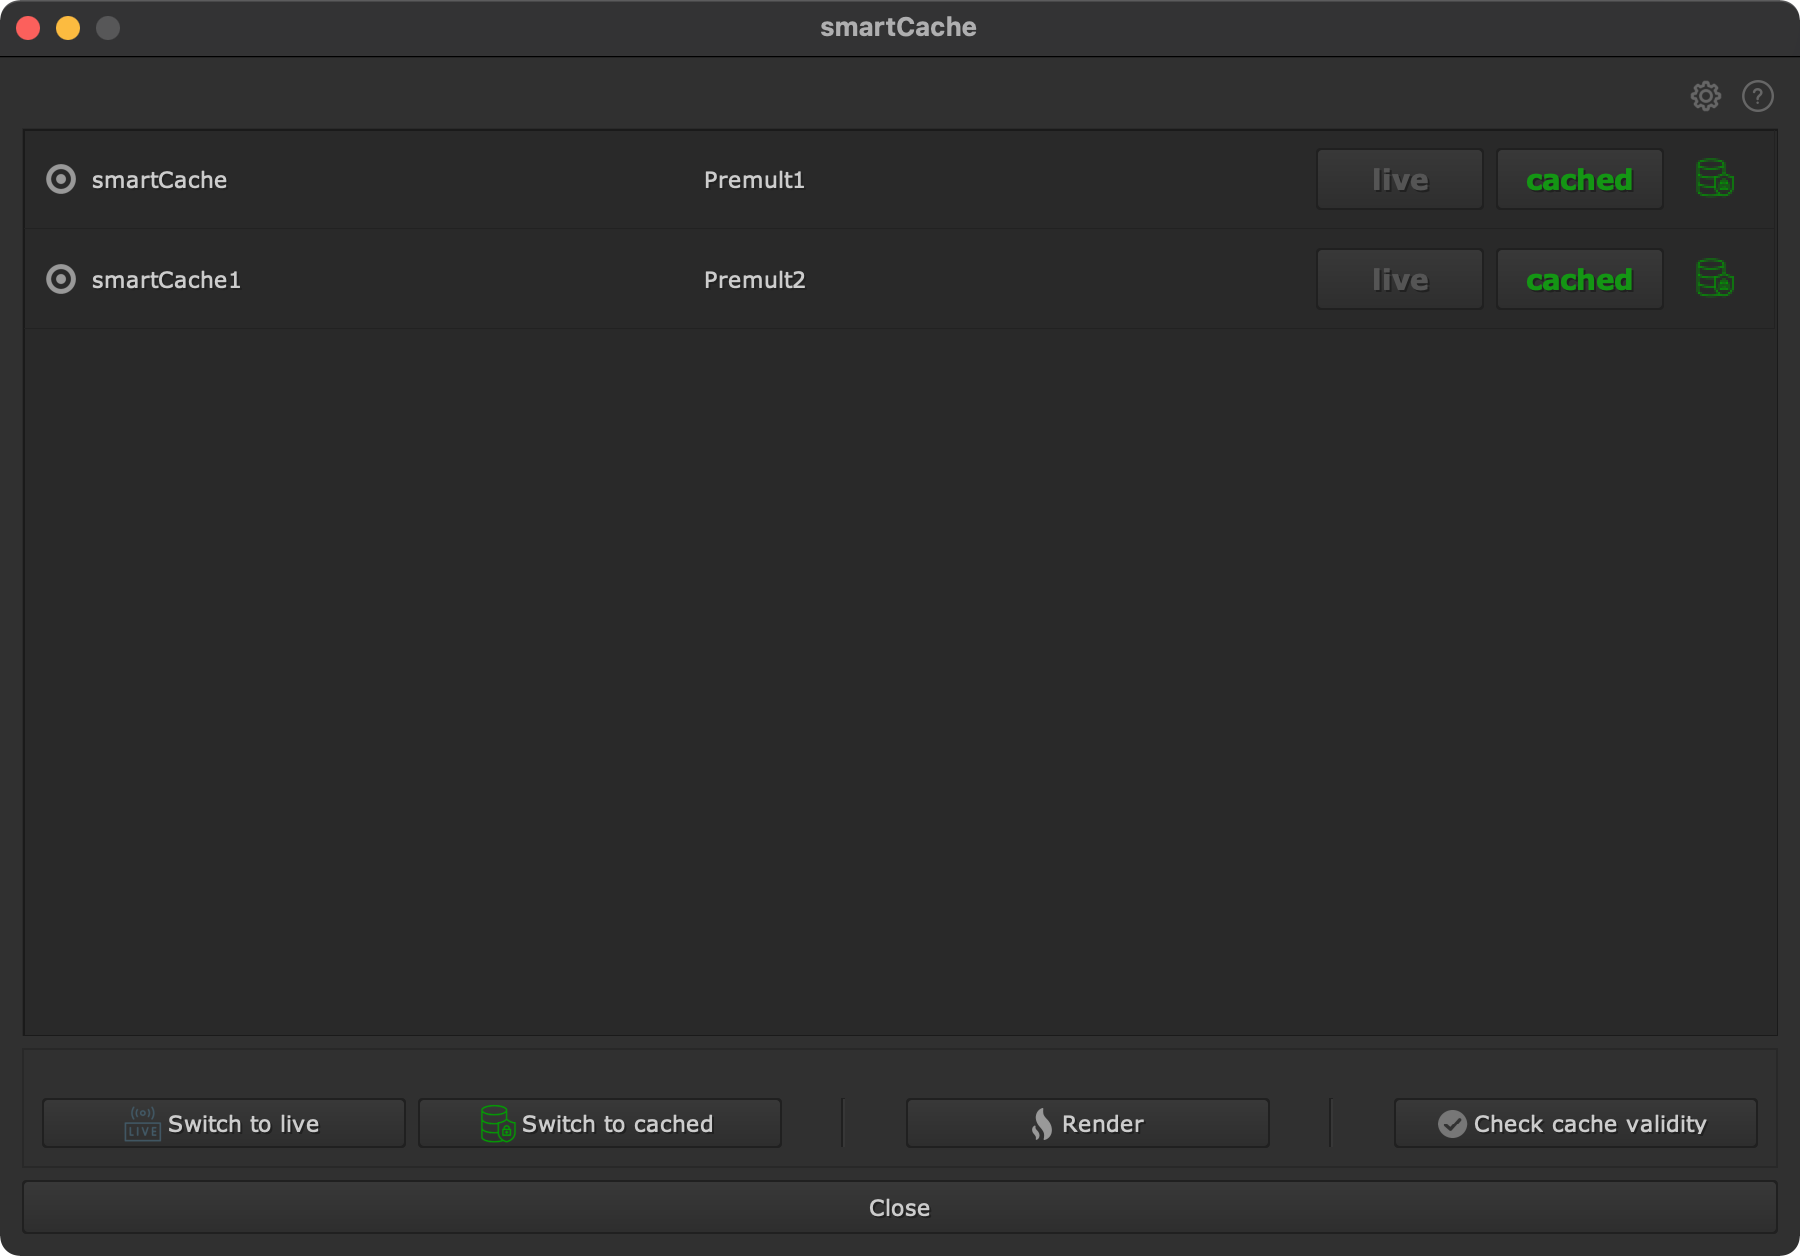This screenshot has height=1256, width=1800.
Task: Set smartCache row to cached
Action: pos(1579,179)
